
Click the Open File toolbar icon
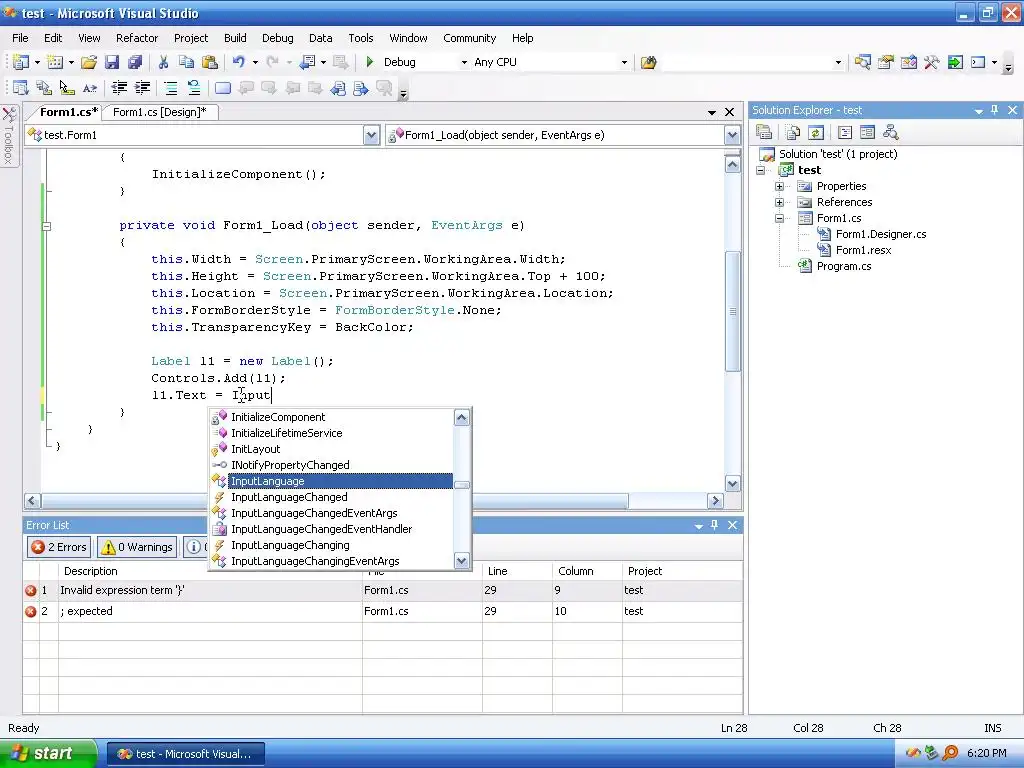point(88,62)
